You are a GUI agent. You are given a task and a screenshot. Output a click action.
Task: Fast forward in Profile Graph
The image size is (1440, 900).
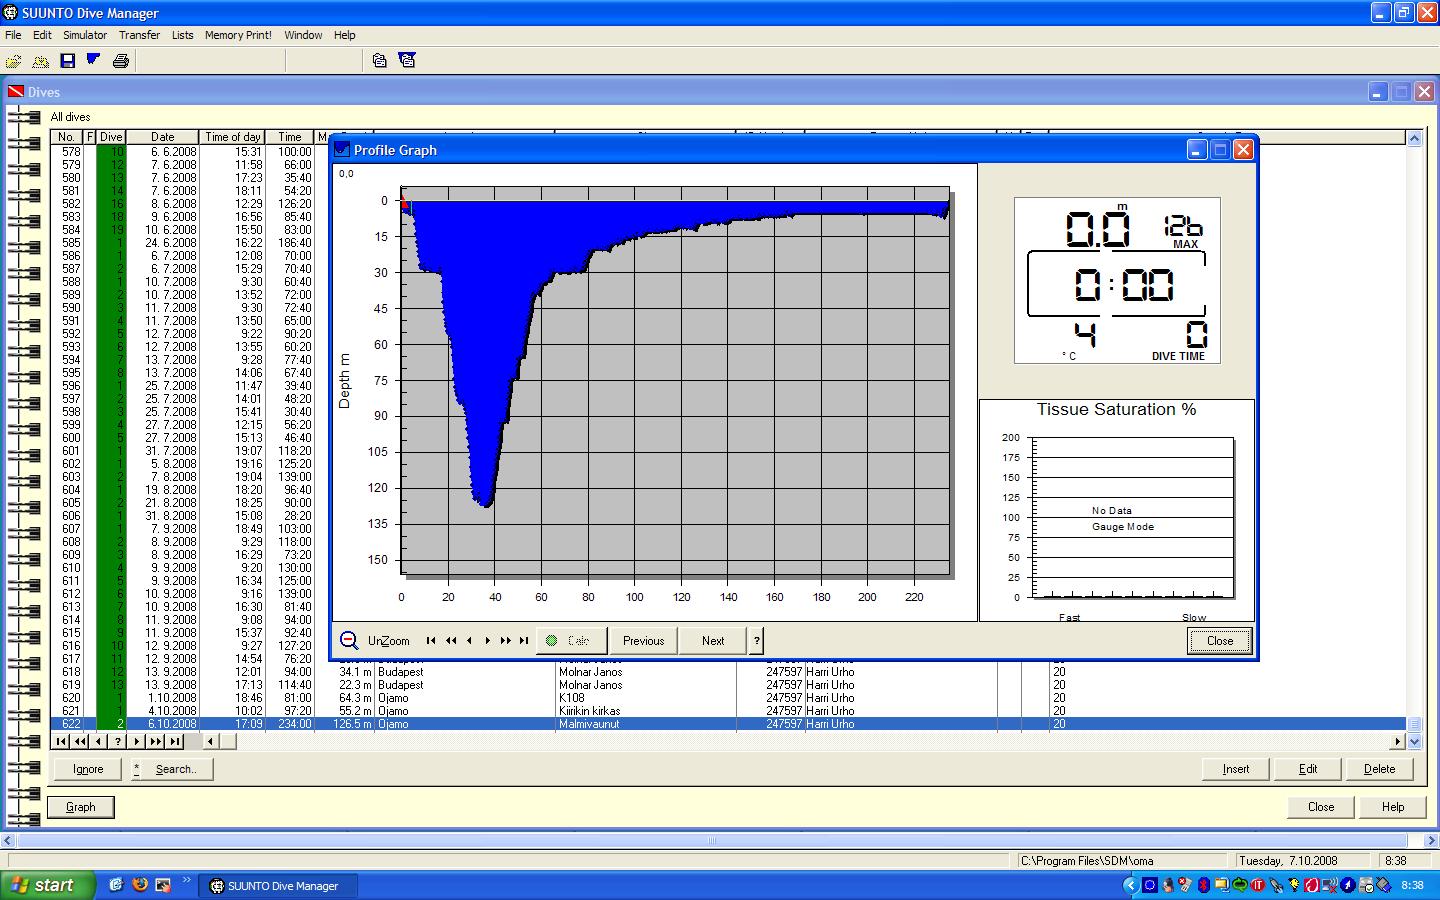pyautogui.click(x=505, y=641)
